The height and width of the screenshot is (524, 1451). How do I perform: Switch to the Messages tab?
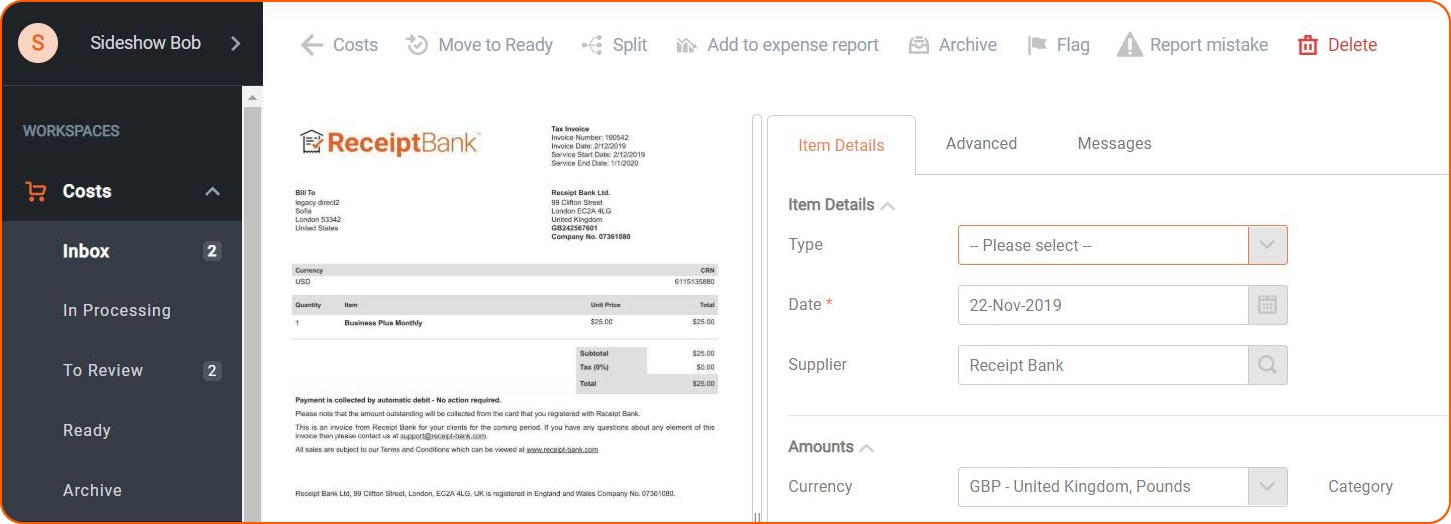1114,143
